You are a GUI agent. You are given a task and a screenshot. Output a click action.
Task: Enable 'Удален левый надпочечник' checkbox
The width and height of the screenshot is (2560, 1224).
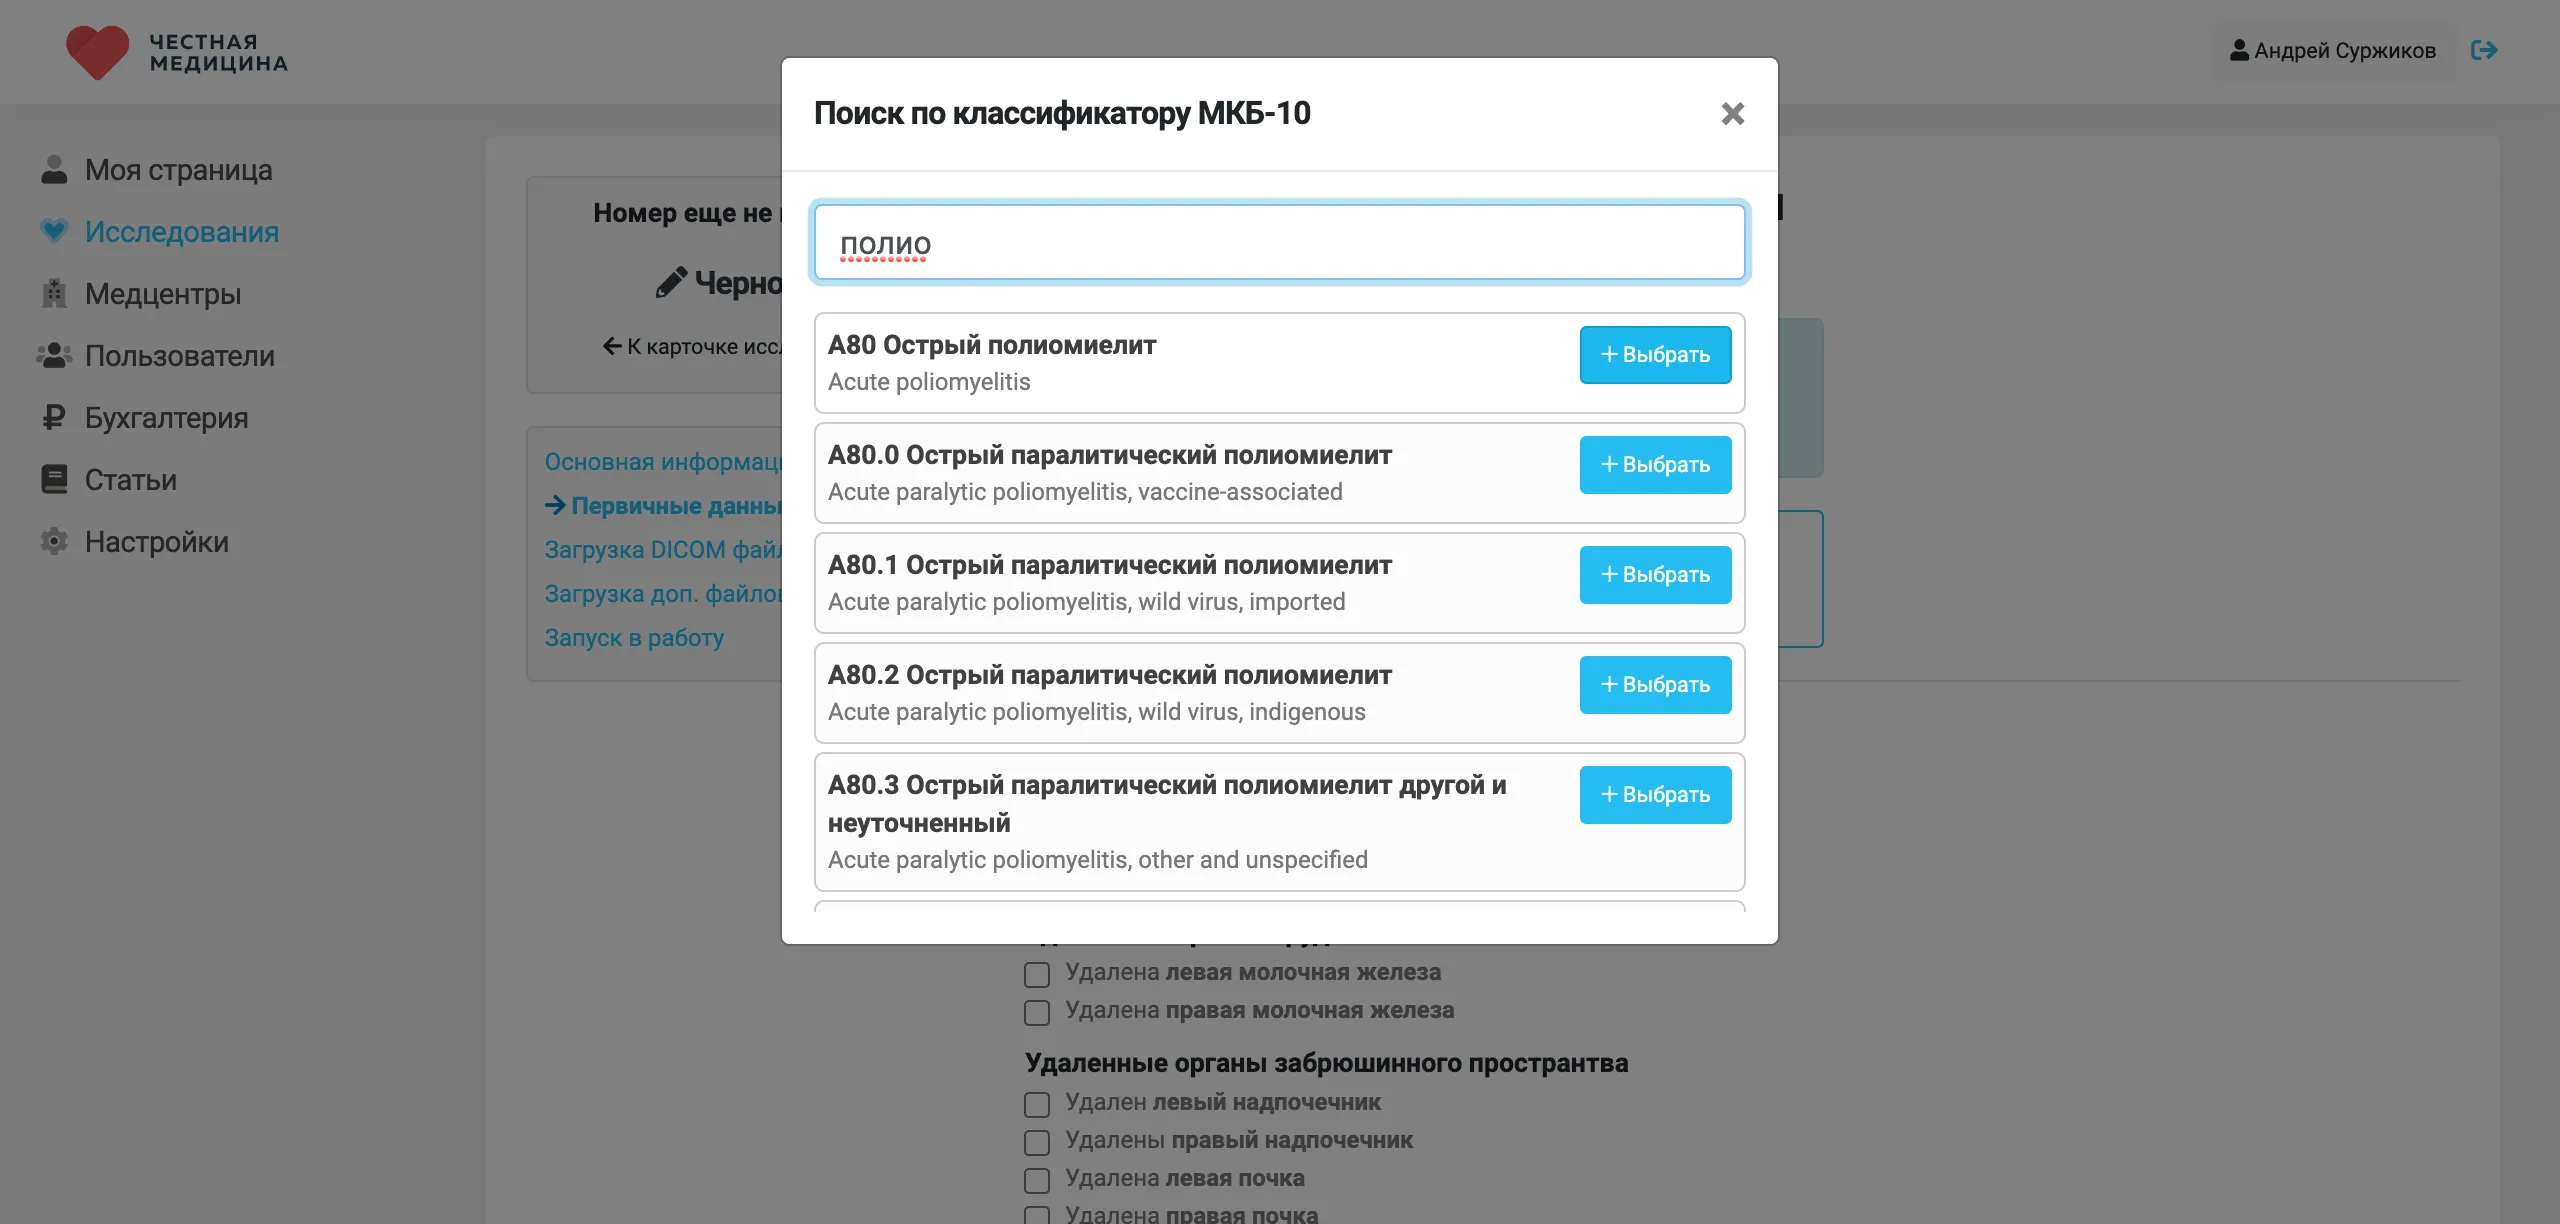tap(1037, 1104)
